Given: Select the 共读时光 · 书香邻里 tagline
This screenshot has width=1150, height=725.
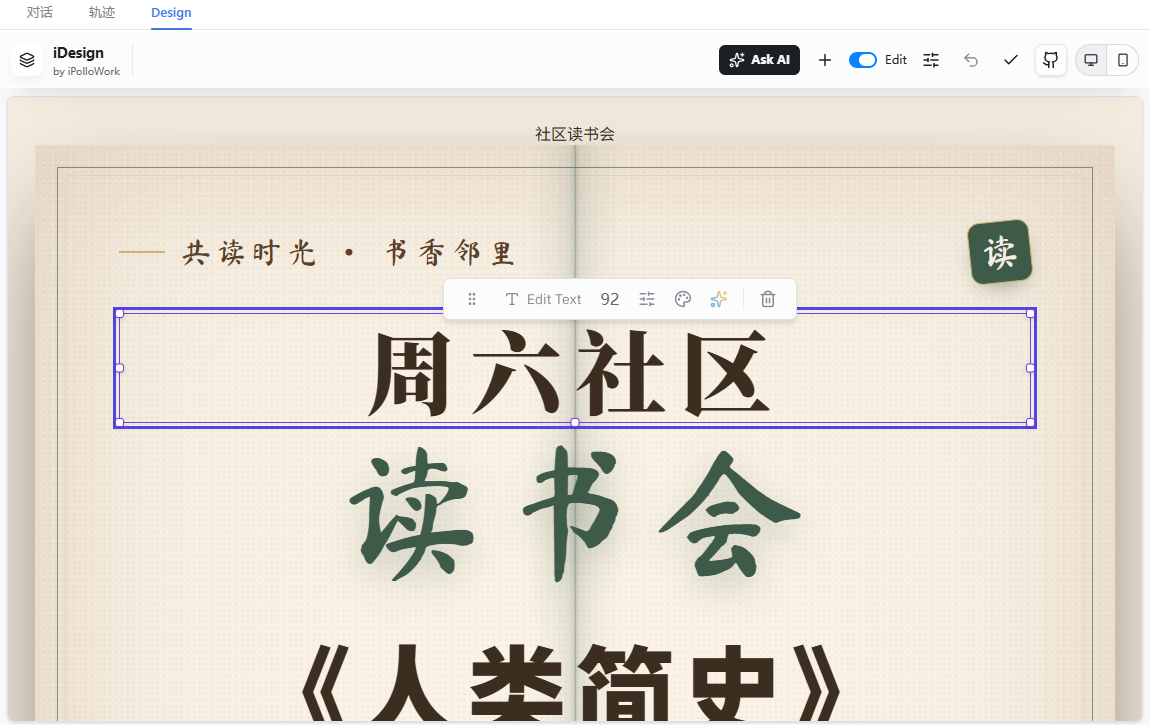Looking at the screenshot, I should click(348, 254).
